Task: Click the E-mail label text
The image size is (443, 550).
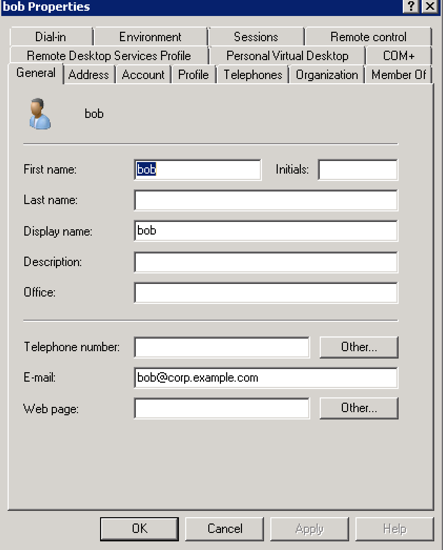Action: (39, 377)
